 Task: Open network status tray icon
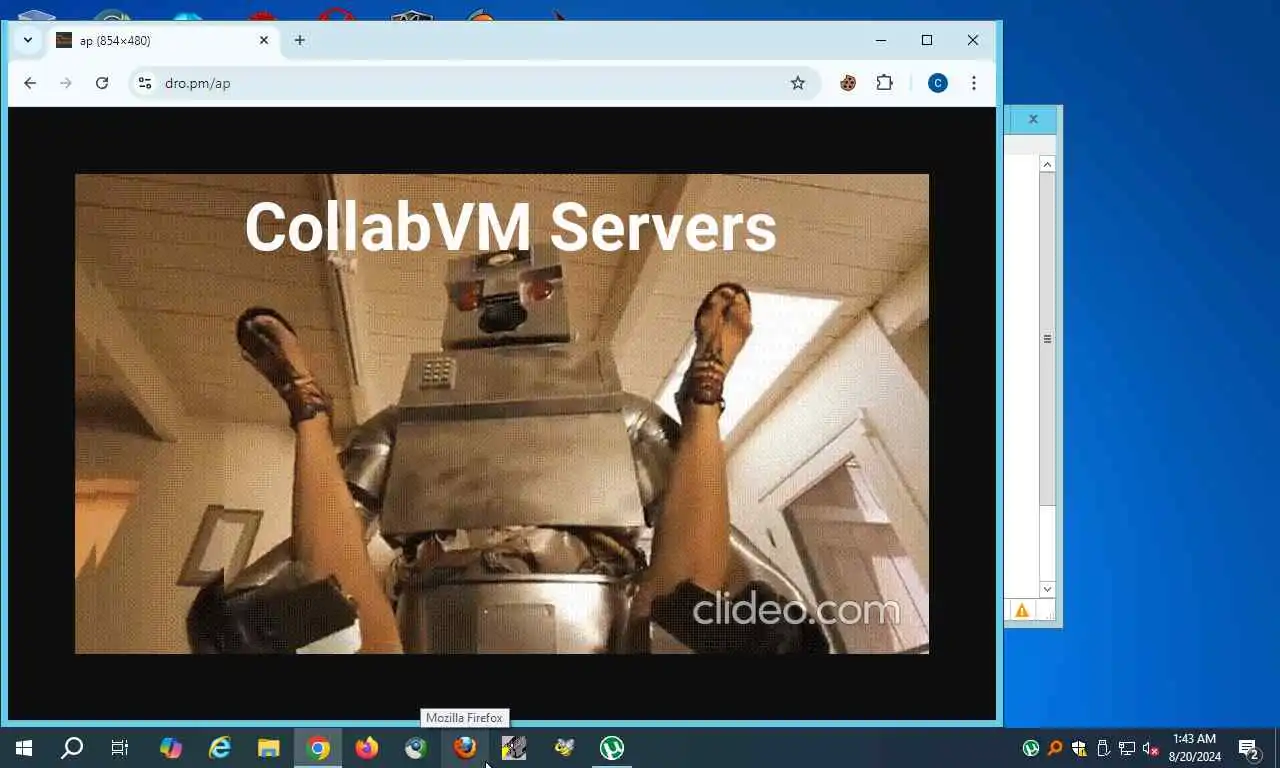pyautogui.click(x=1127, y=748)
